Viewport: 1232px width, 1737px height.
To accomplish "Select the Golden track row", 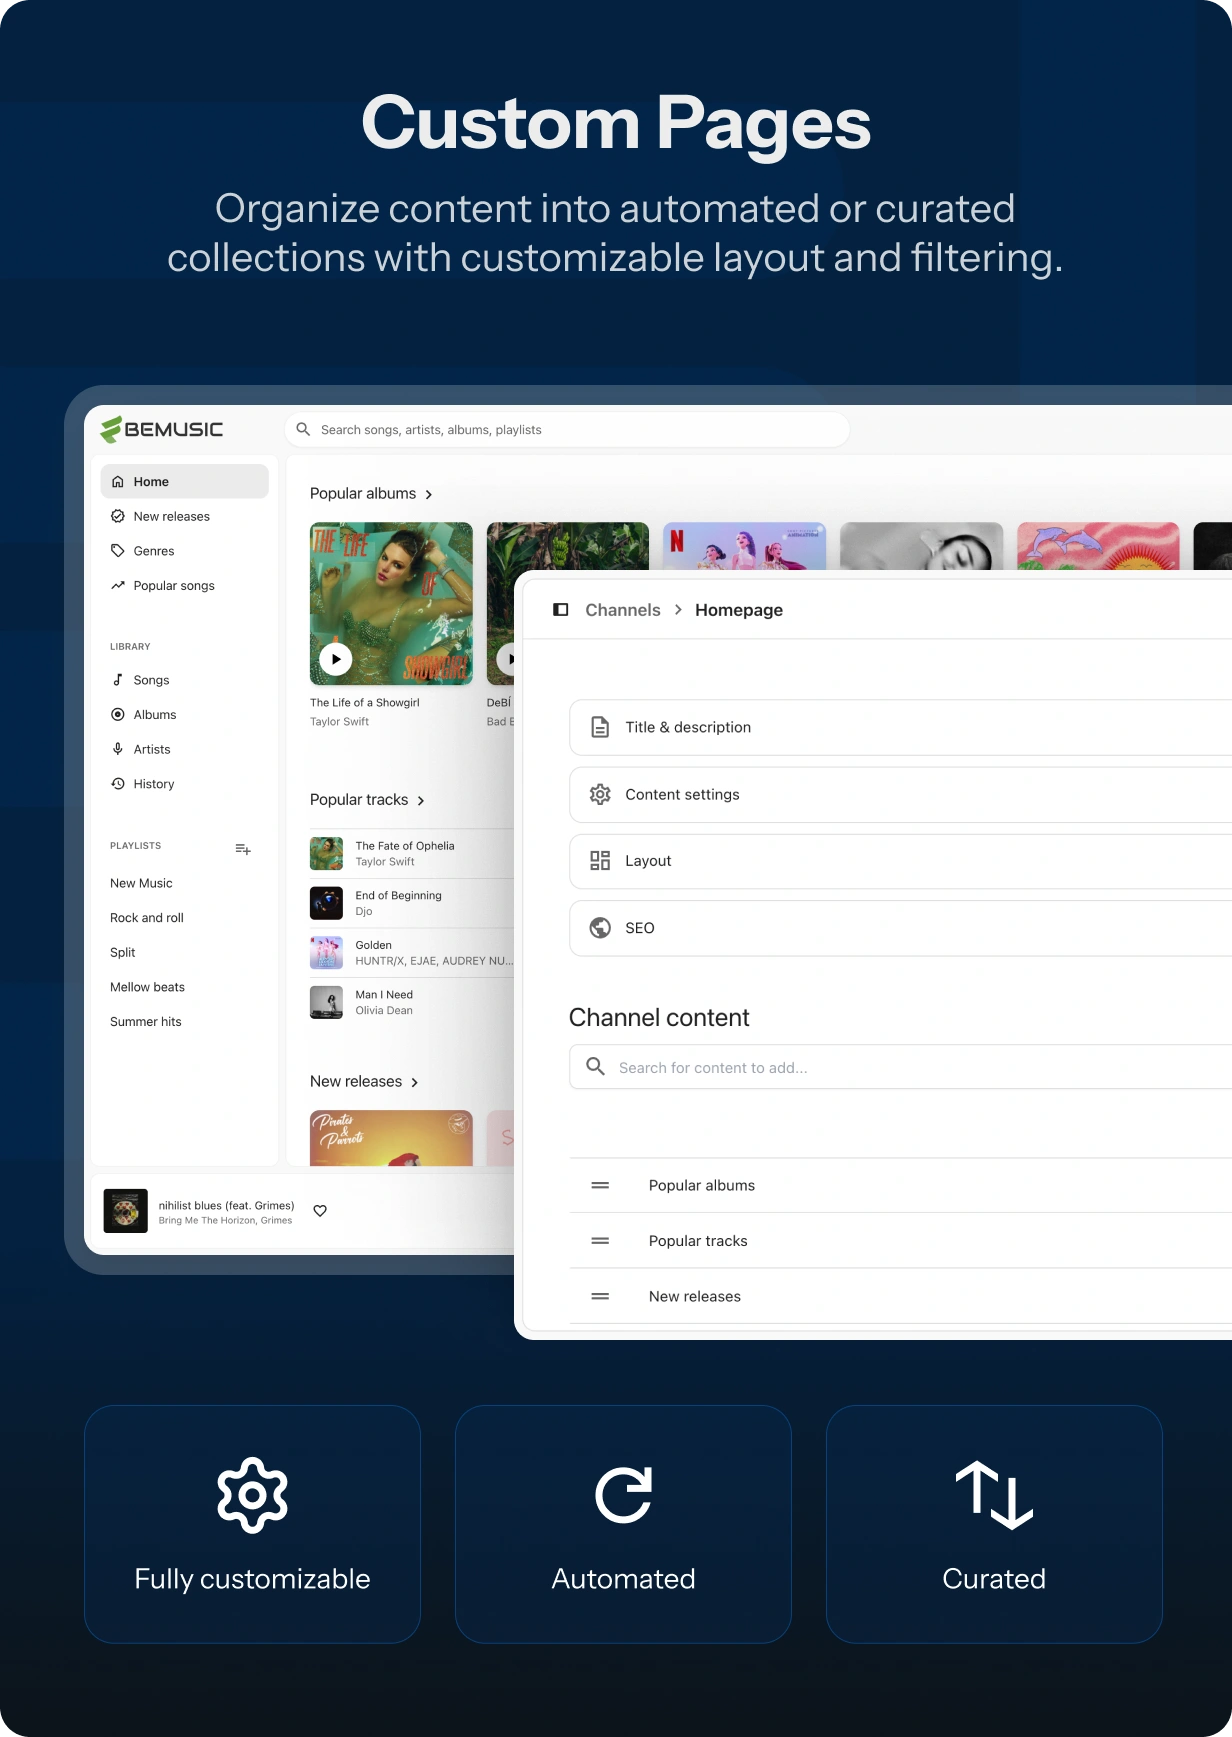I will (412, 952).
